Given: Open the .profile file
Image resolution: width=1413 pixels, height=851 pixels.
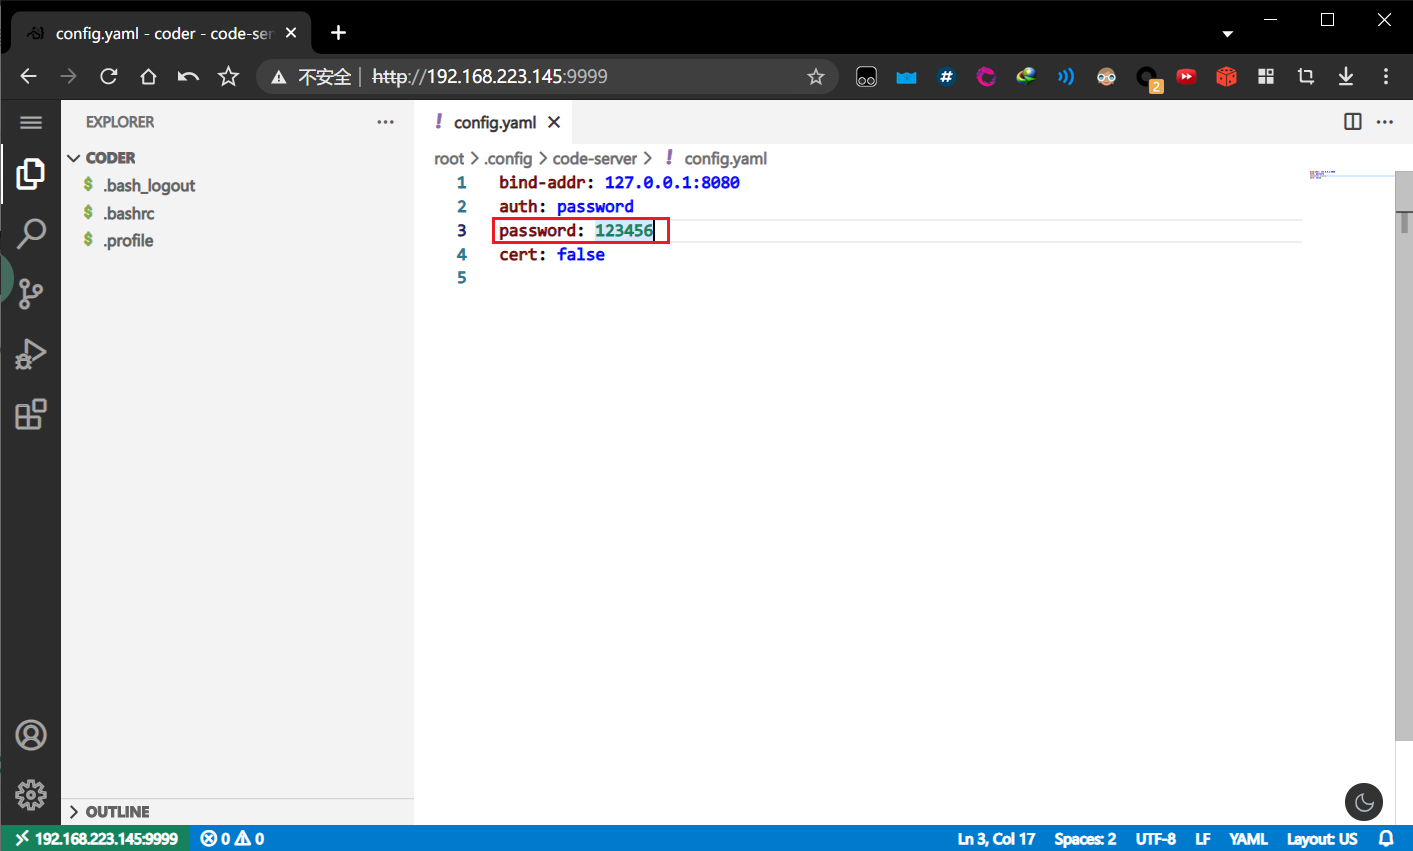Looking at the screenshot, I should click(x=128, y=240).
